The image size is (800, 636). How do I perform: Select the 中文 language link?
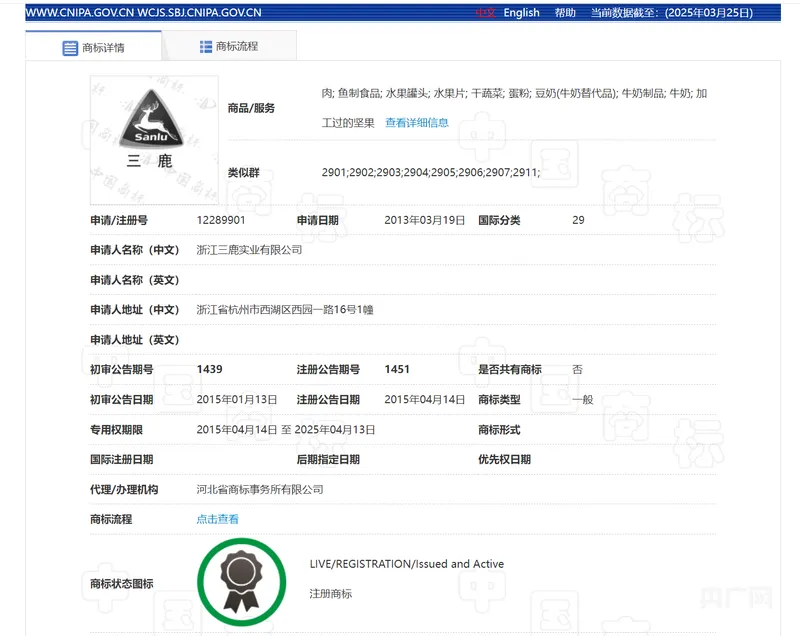[485, 13]
